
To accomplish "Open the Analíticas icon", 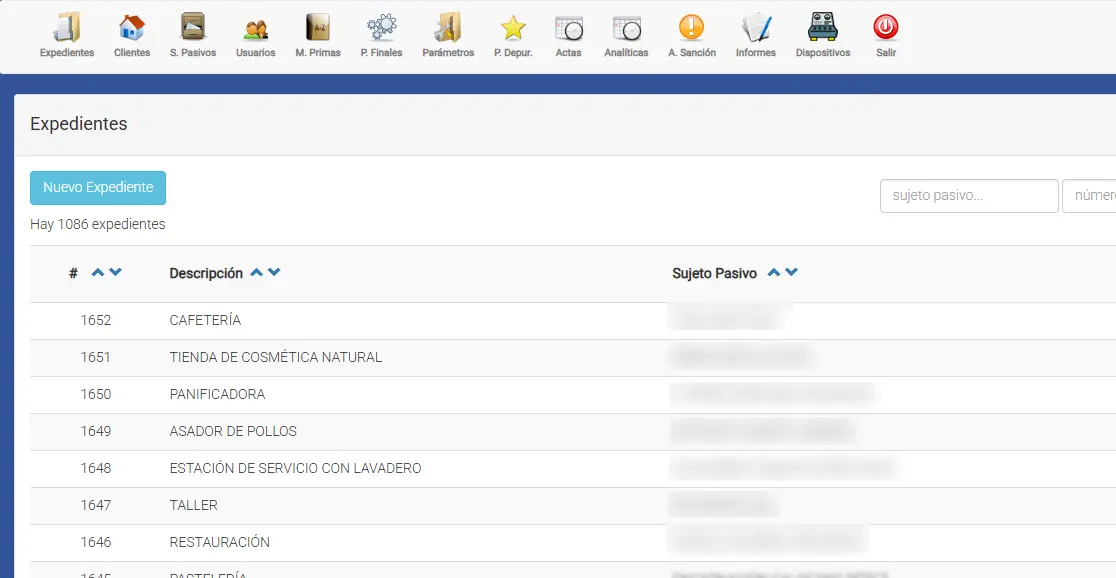I will pyautogui.click(x=626, y=29).
